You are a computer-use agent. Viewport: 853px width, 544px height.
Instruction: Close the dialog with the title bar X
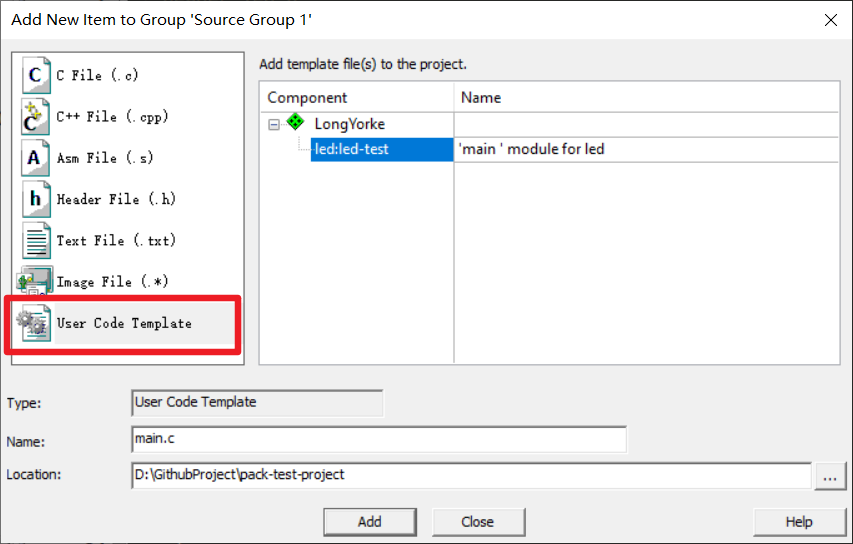point(830,19)
